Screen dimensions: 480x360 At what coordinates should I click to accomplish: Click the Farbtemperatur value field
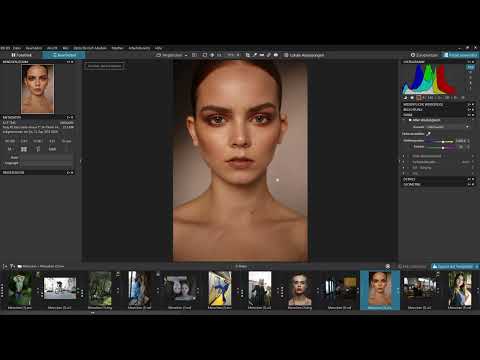460,141
